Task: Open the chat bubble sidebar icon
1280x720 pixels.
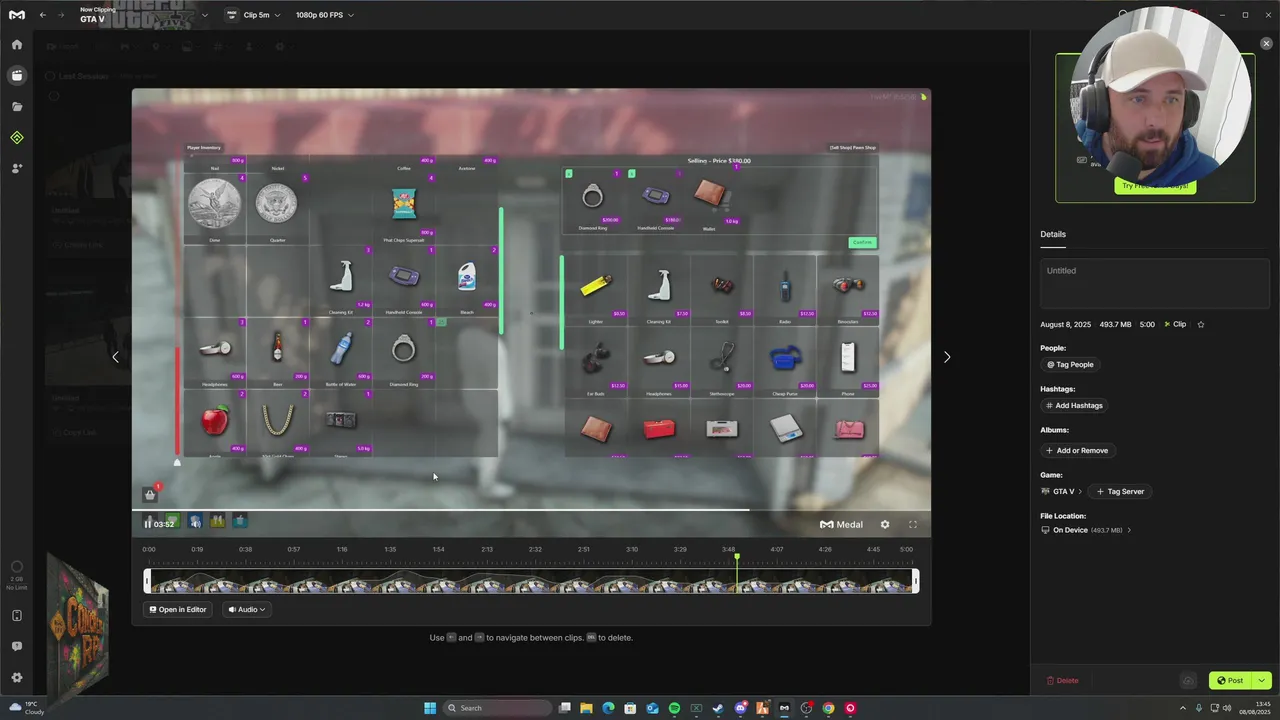Action: coord(16,647)
